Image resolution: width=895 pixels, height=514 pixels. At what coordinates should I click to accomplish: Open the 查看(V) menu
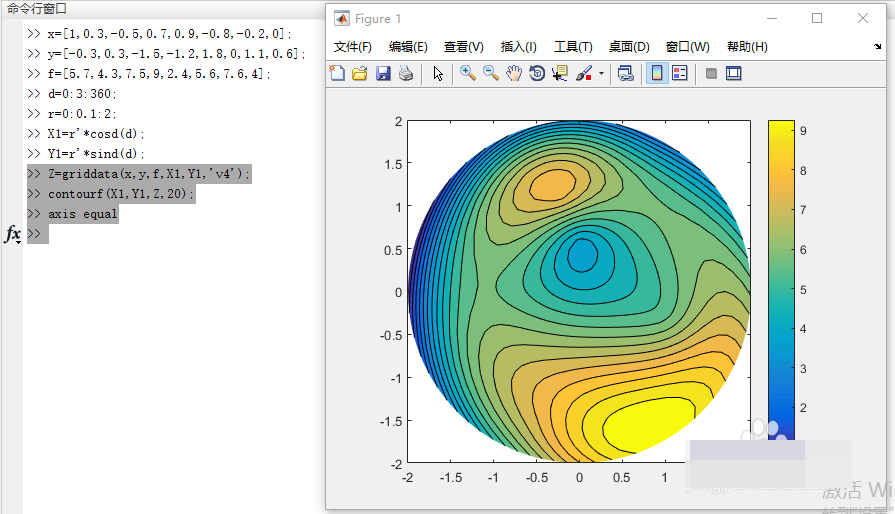point(463,47)
